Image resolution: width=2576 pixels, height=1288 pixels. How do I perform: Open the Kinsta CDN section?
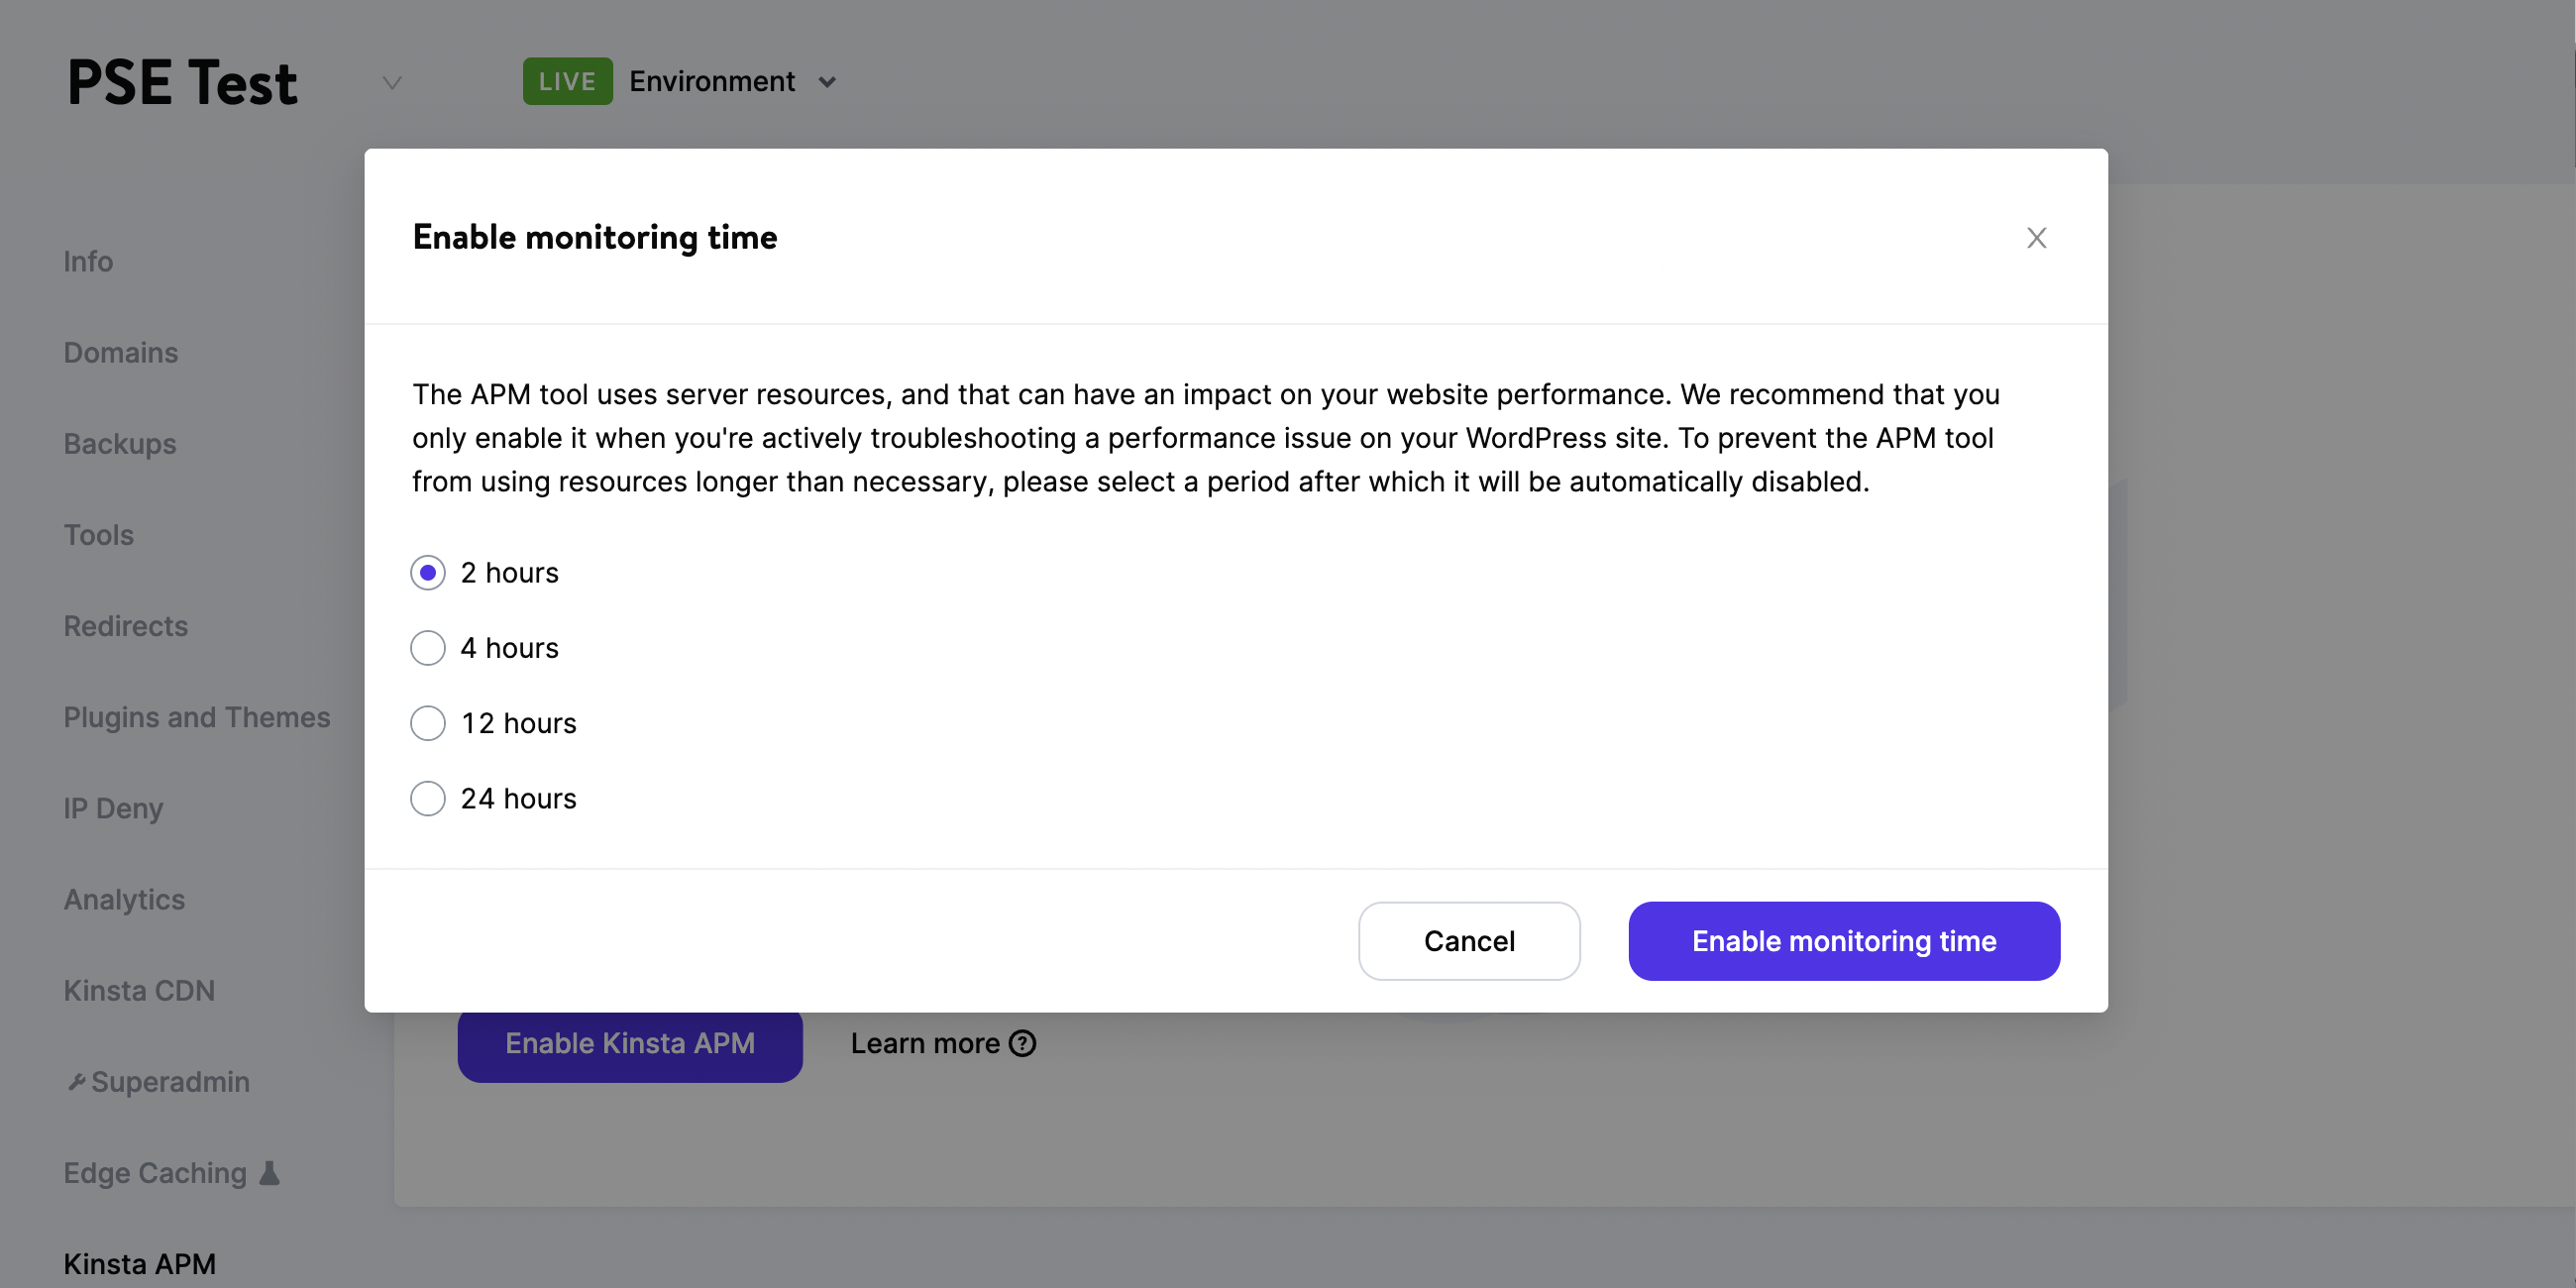tap(139, 989)
